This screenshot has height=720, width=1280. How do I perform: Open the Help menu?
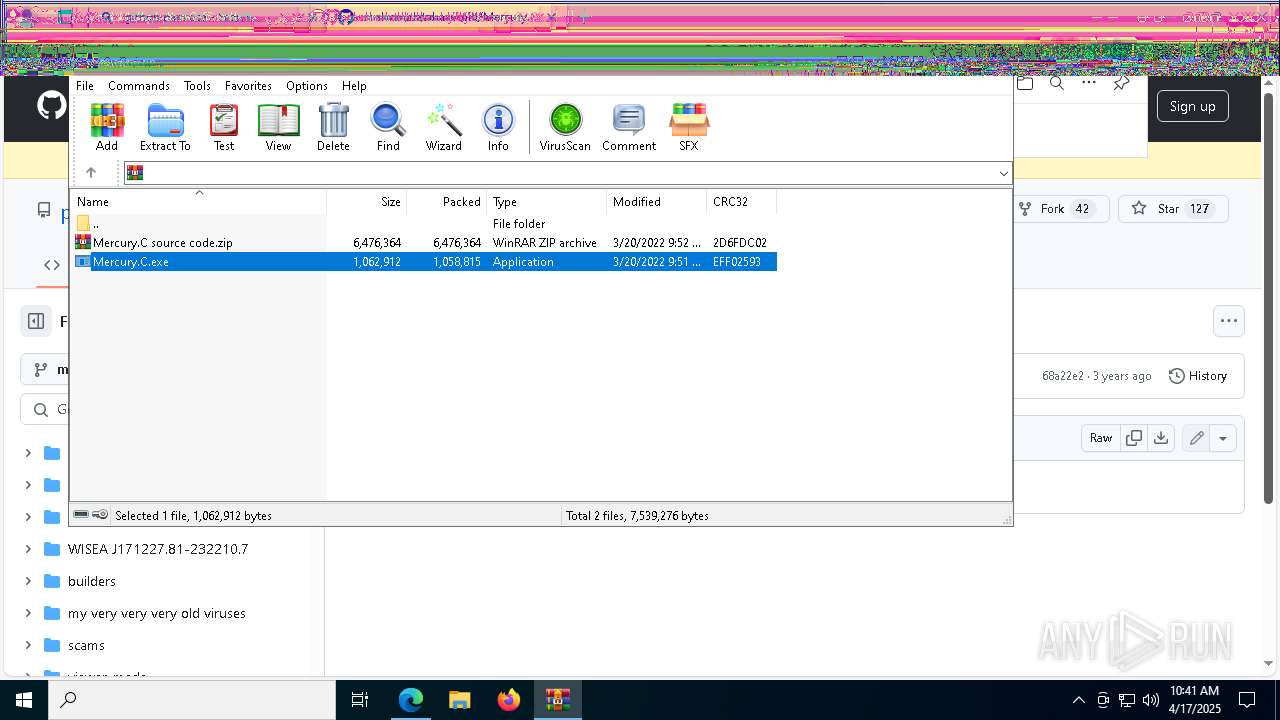pyautogui.click(x=354, y=86)
